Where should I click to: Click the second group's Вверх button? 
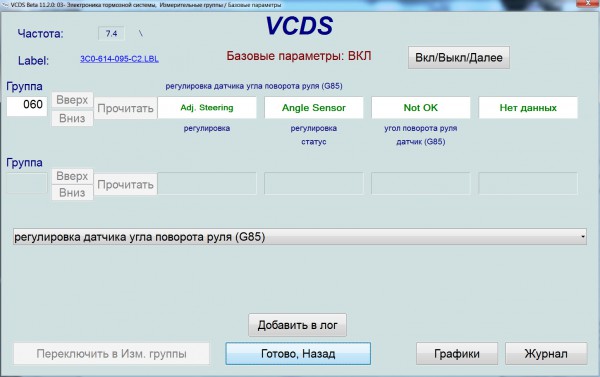point(72,176)
